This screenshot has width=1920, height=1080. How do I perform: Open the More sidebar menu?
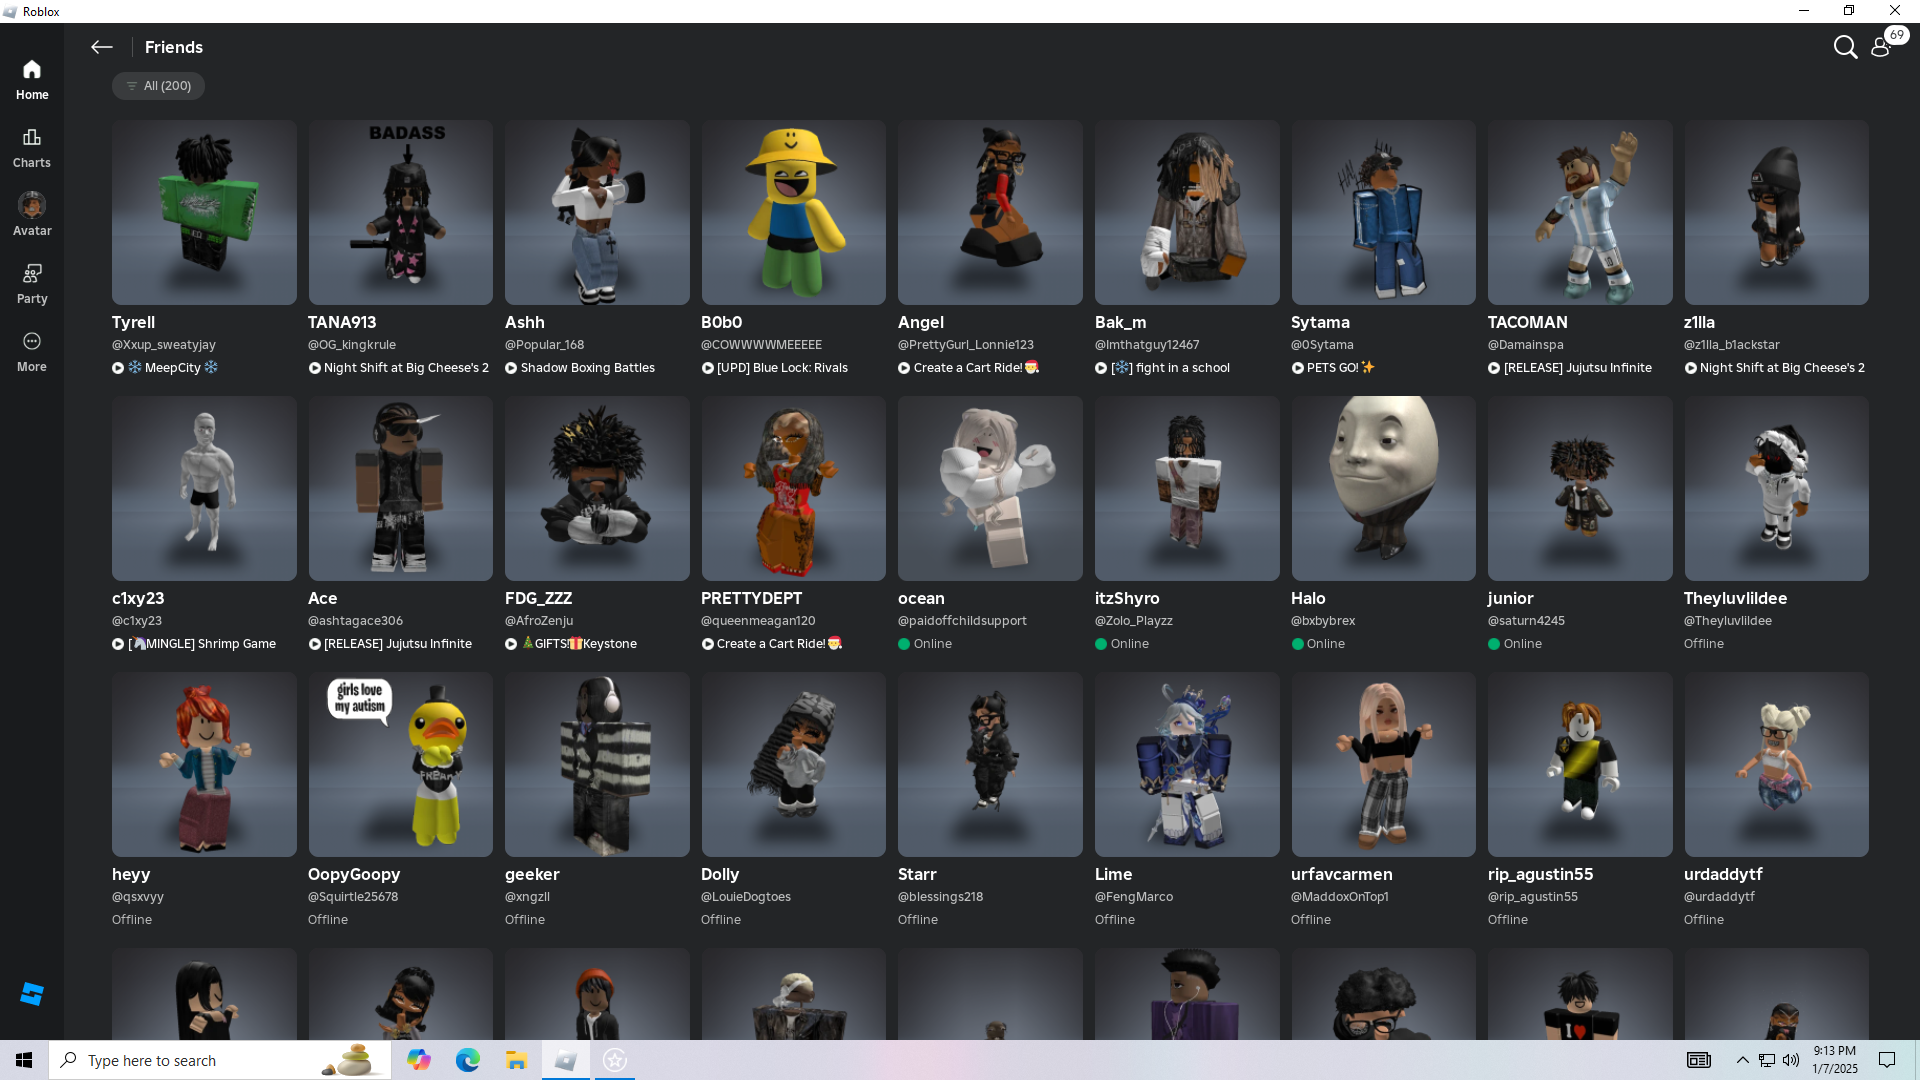pos(32,352)
